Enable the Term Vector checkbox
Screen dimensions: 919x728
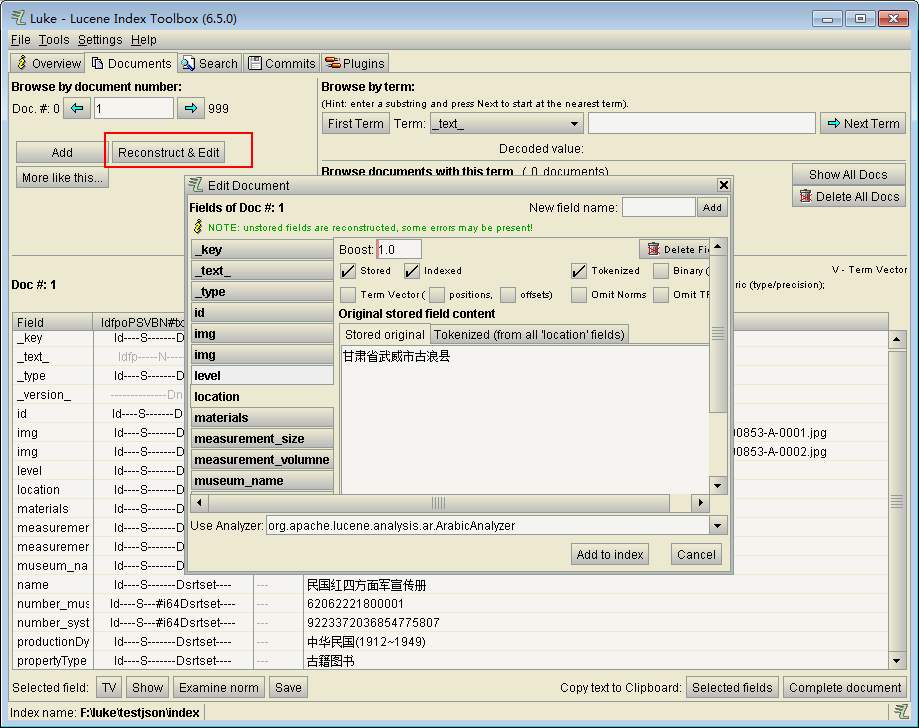tap(348, 294)
